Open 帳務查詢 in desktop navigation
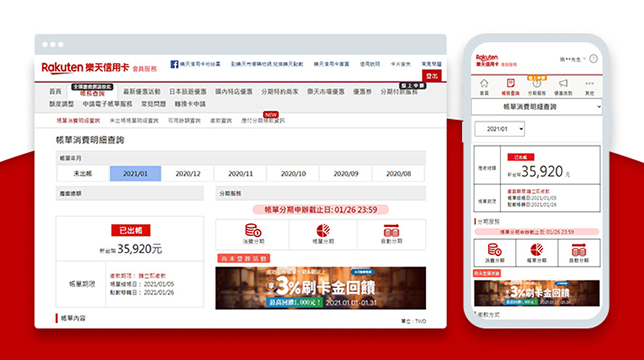This screenshot has height=360, width=644. [x=92, y=94]
